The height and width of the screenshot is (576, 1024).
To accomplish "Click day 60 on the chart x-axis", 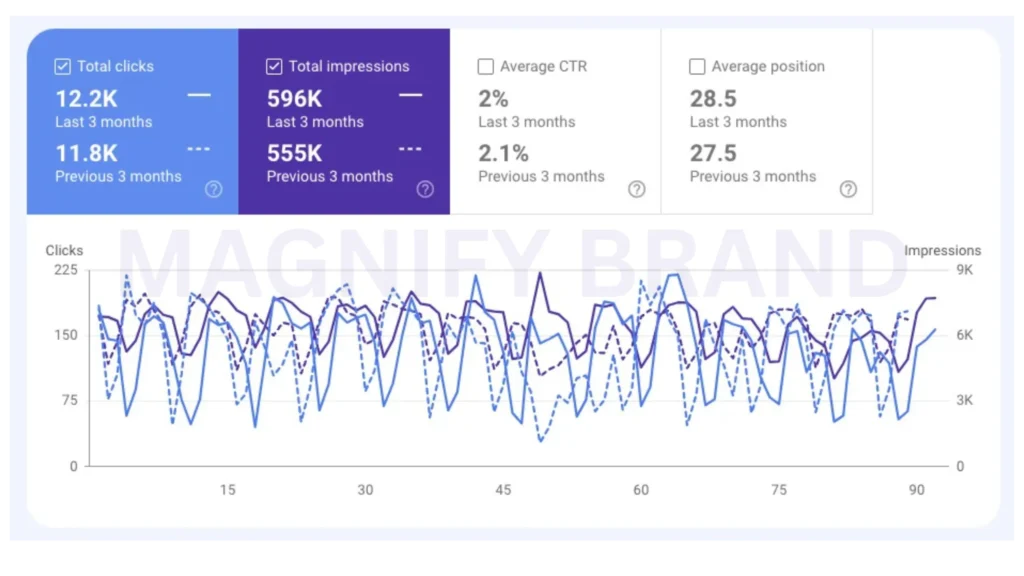I will point(641,490).
